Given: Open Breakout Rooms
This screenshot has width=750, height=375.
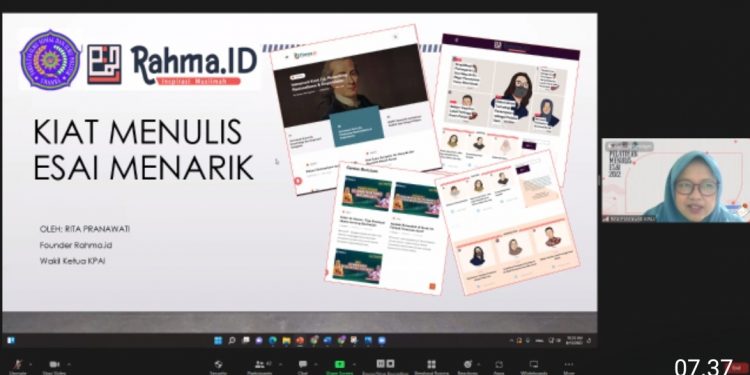Looking at the screenshot, I should click(x=431, y=366).
